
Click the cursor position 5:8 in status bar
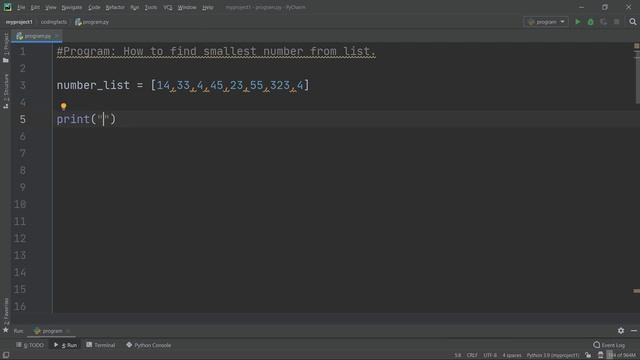click(458, 356)
